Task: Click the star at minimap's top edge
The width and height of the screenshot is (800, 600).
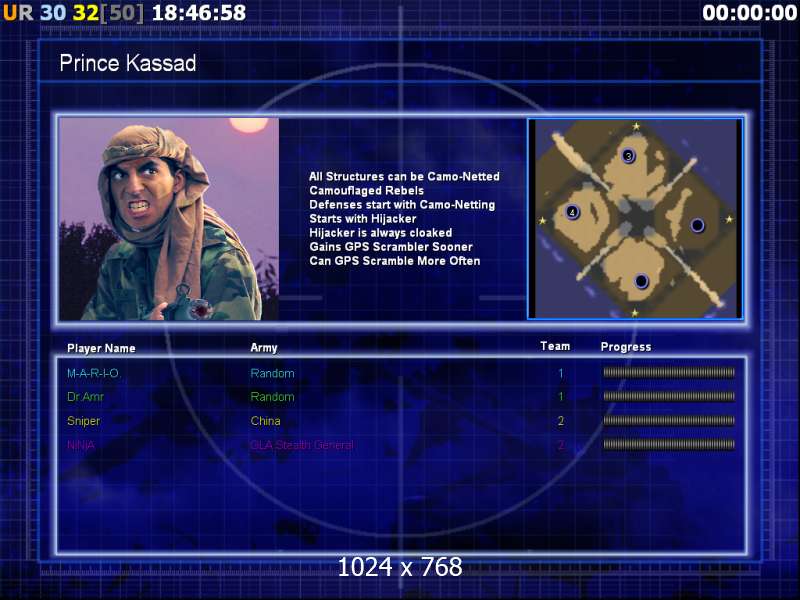Action: click(x=636, y=126)
